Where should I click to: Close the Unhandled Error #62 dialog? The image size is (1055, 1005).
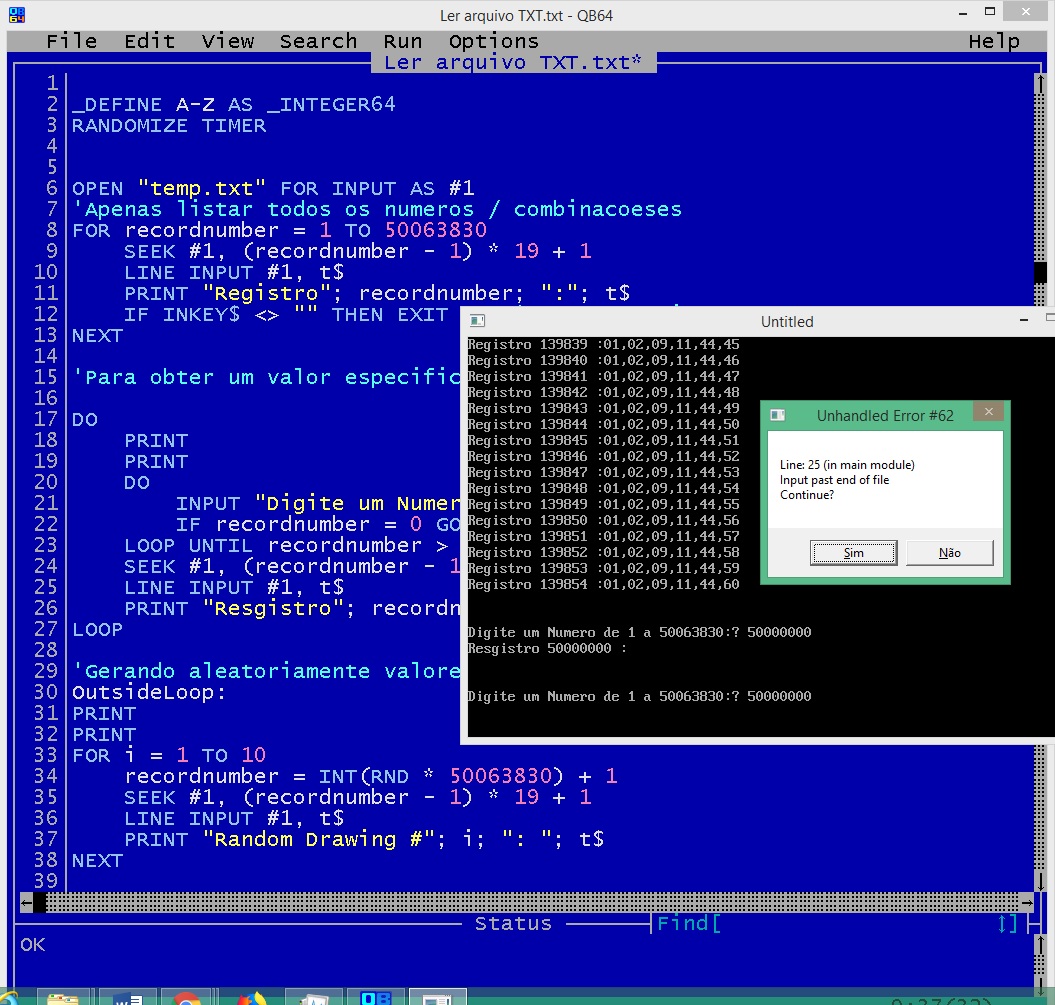(988, 413)
